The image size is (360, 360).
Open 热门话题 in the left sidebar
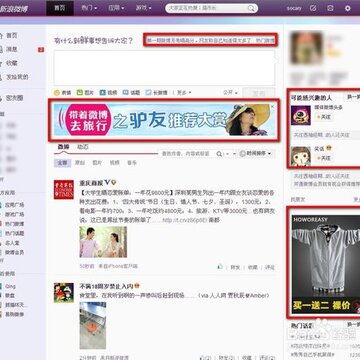(x=15, y=234)
